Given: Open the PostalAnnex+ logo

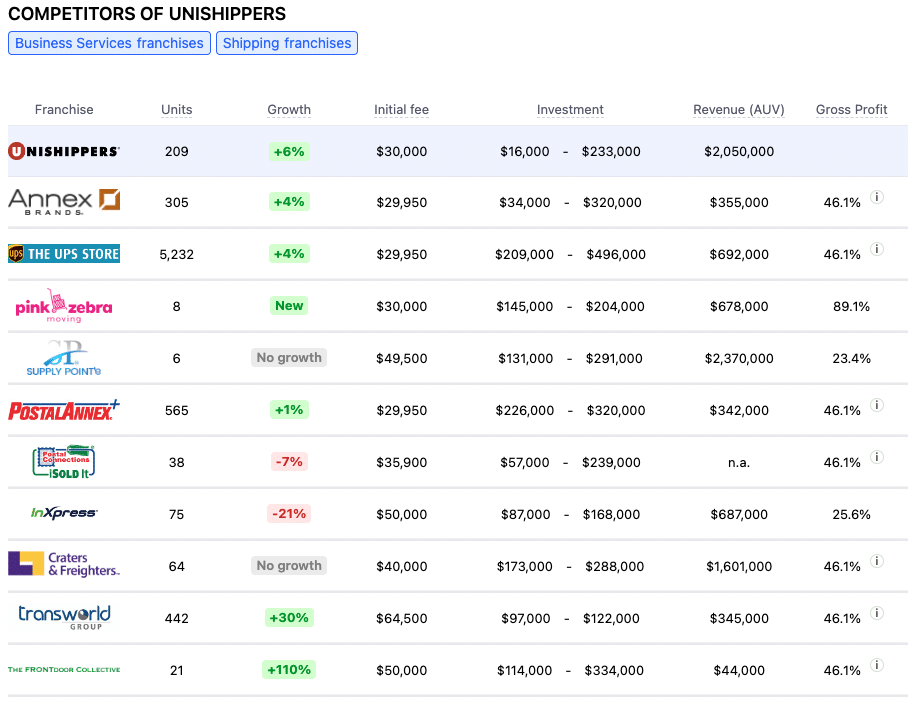Looking at the screenshot, I should coord(64,410).
